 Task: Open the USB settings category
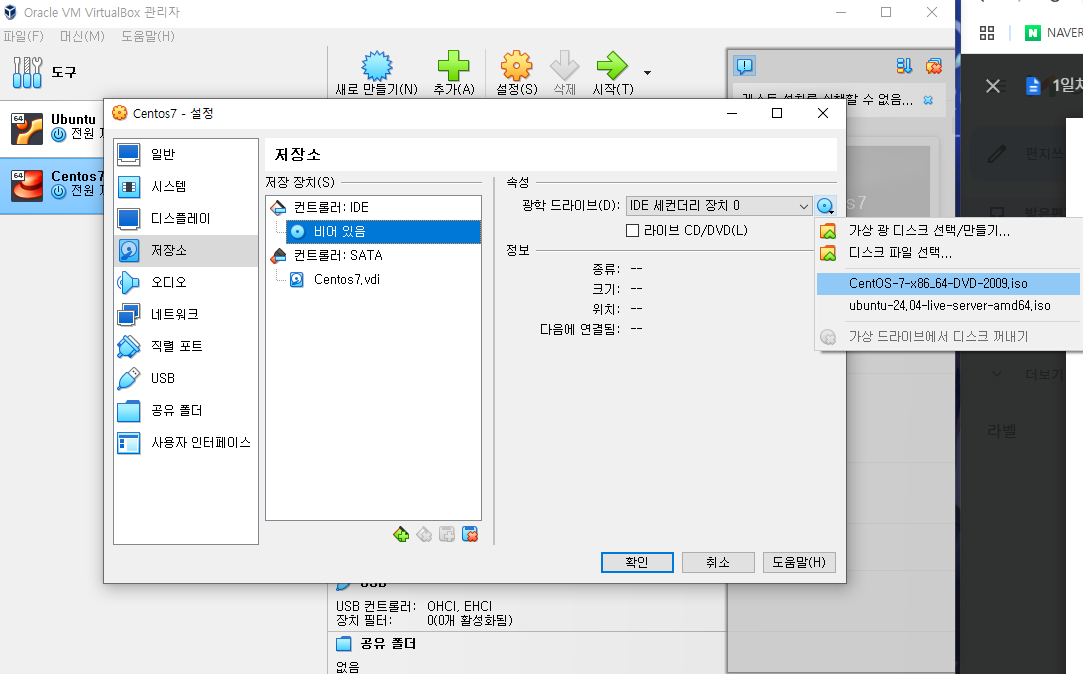coord(186,378)
